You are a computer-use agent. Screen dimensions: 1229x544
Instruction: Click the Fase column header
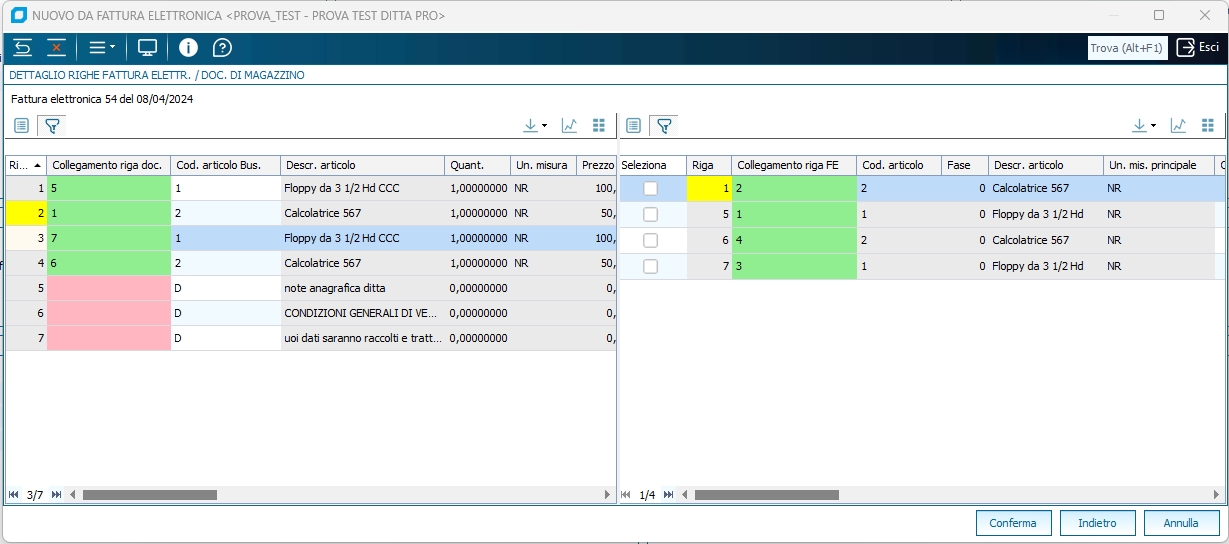pos(965,165)
